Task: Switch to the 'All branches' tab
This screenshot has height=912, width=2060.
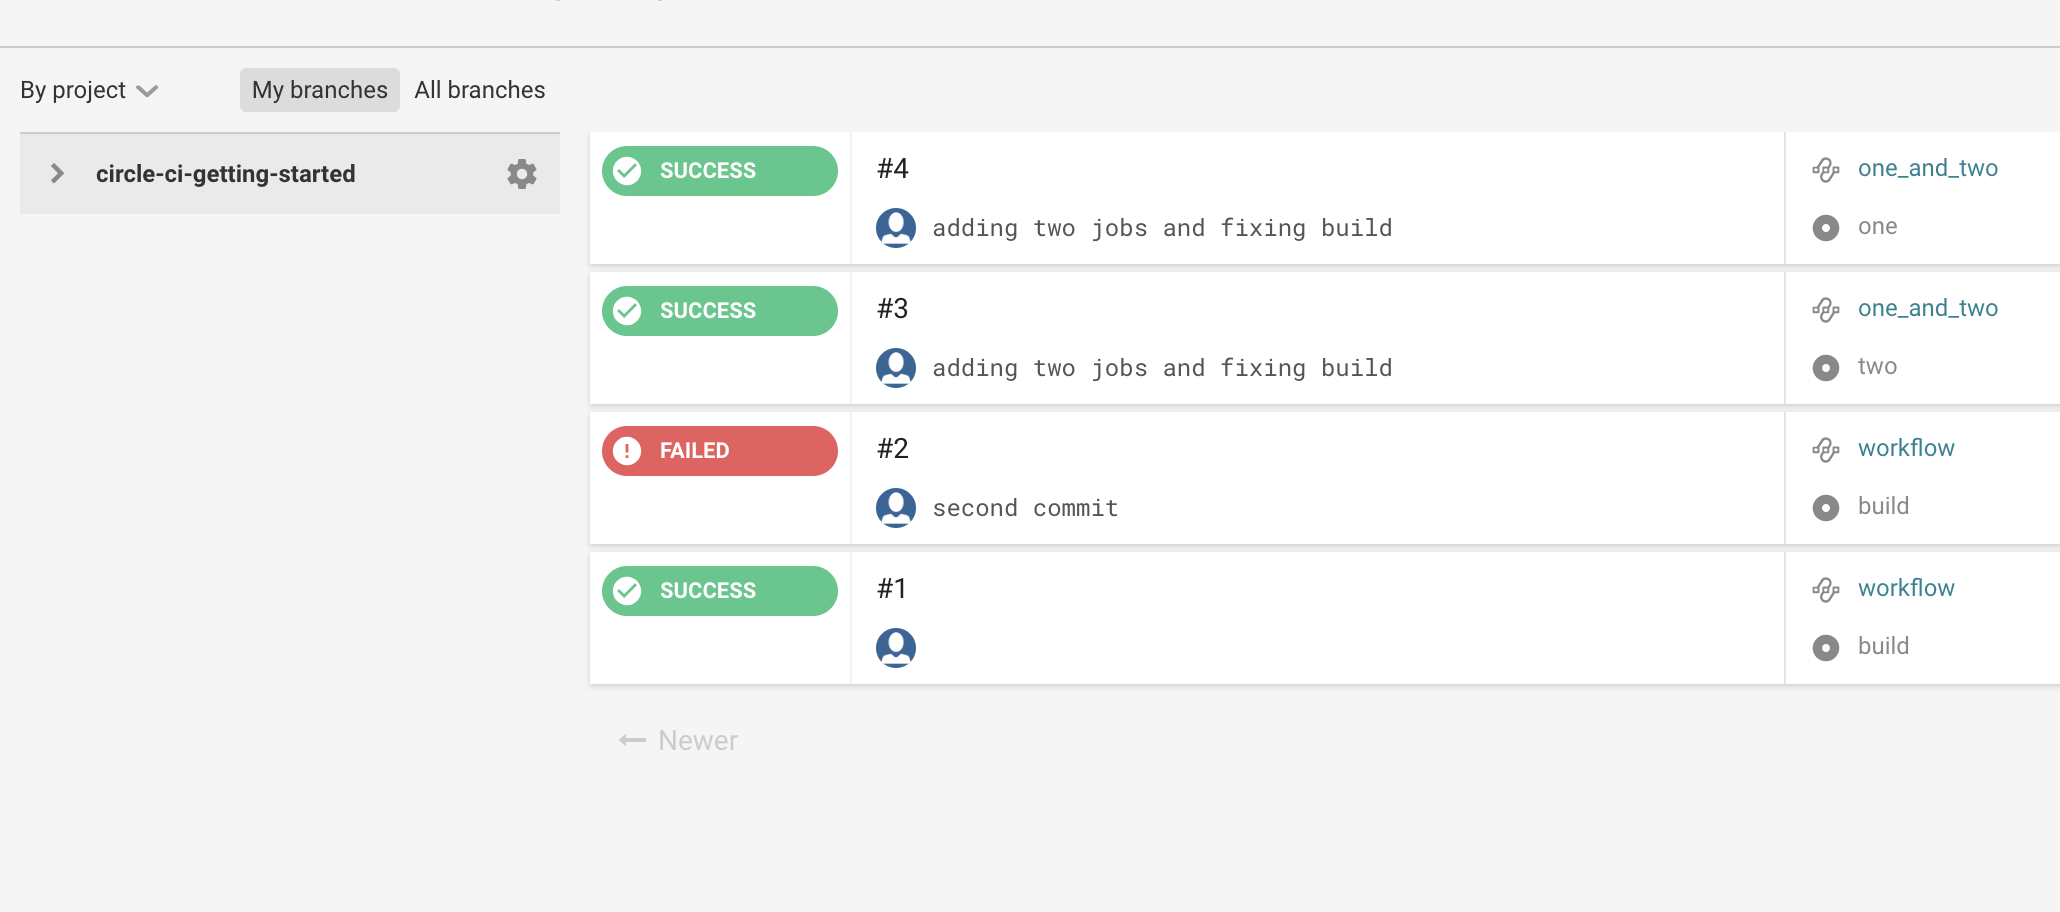Action: [x=480, y=90]
